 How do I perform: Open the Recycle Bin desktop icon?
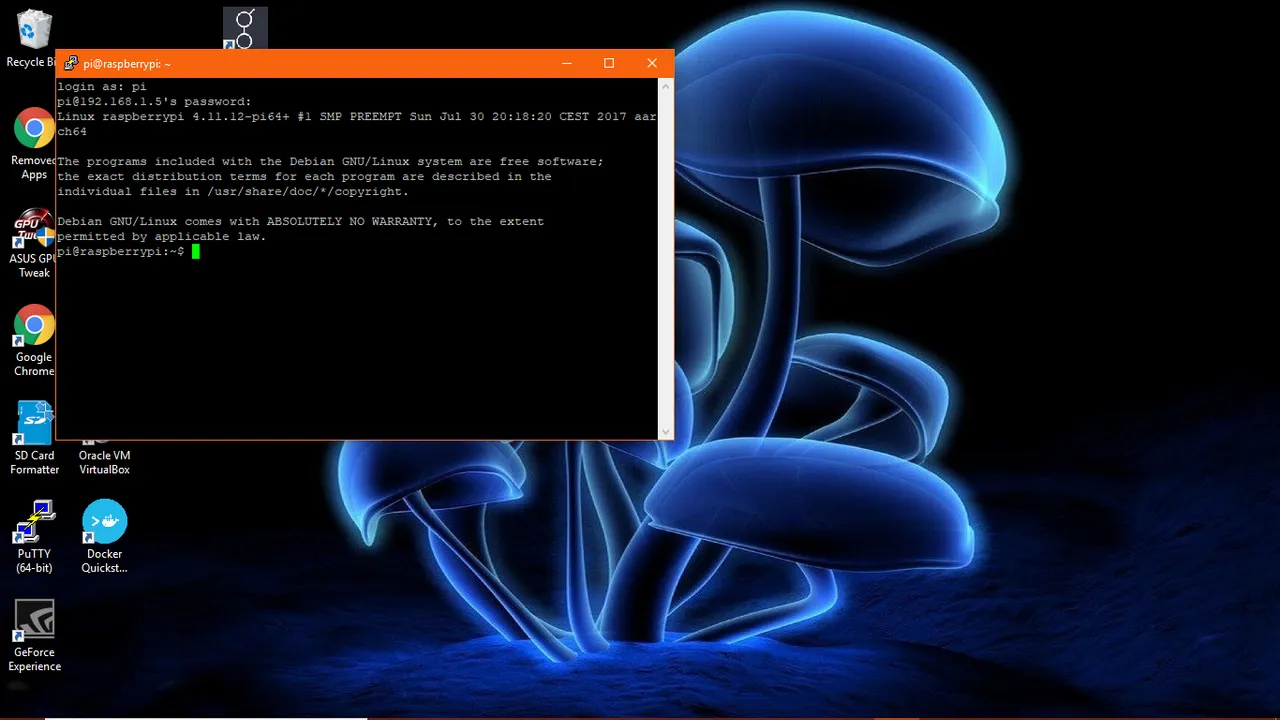tap(32, 38)
